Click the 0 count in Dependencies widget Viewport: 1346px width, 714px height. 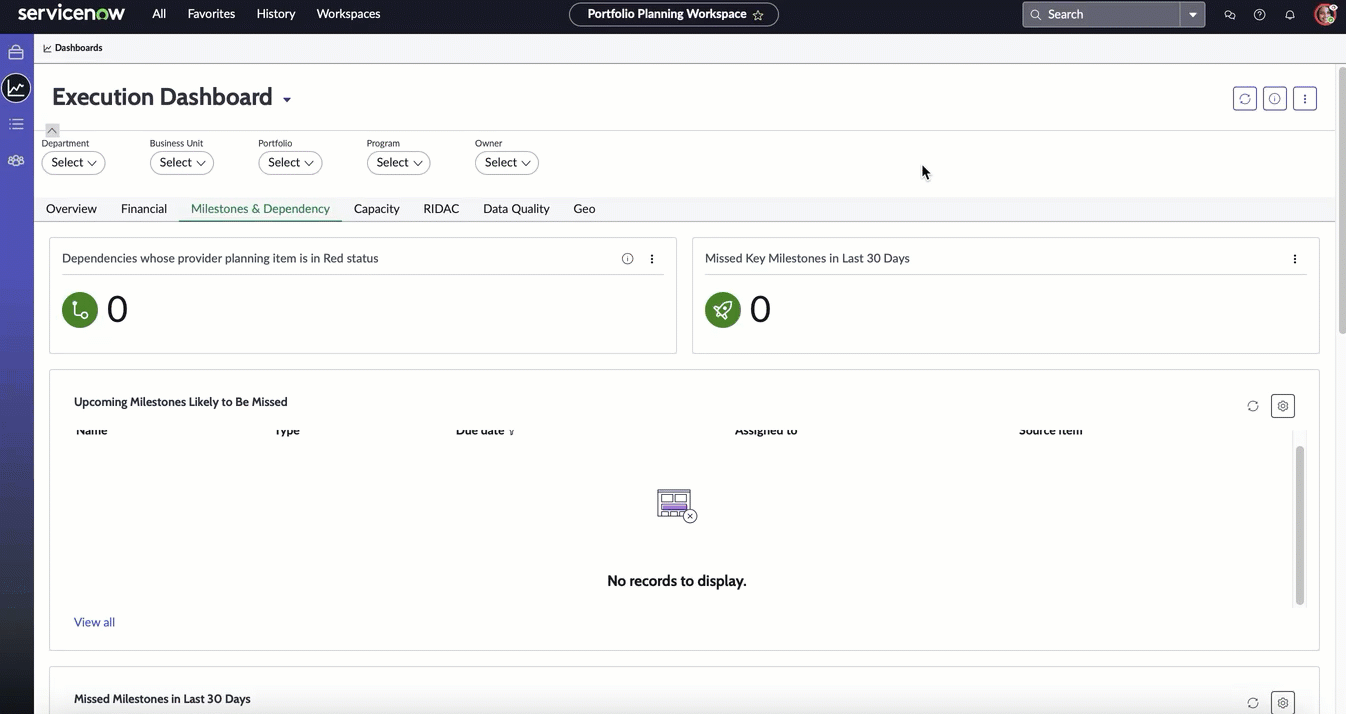[117, 310]
